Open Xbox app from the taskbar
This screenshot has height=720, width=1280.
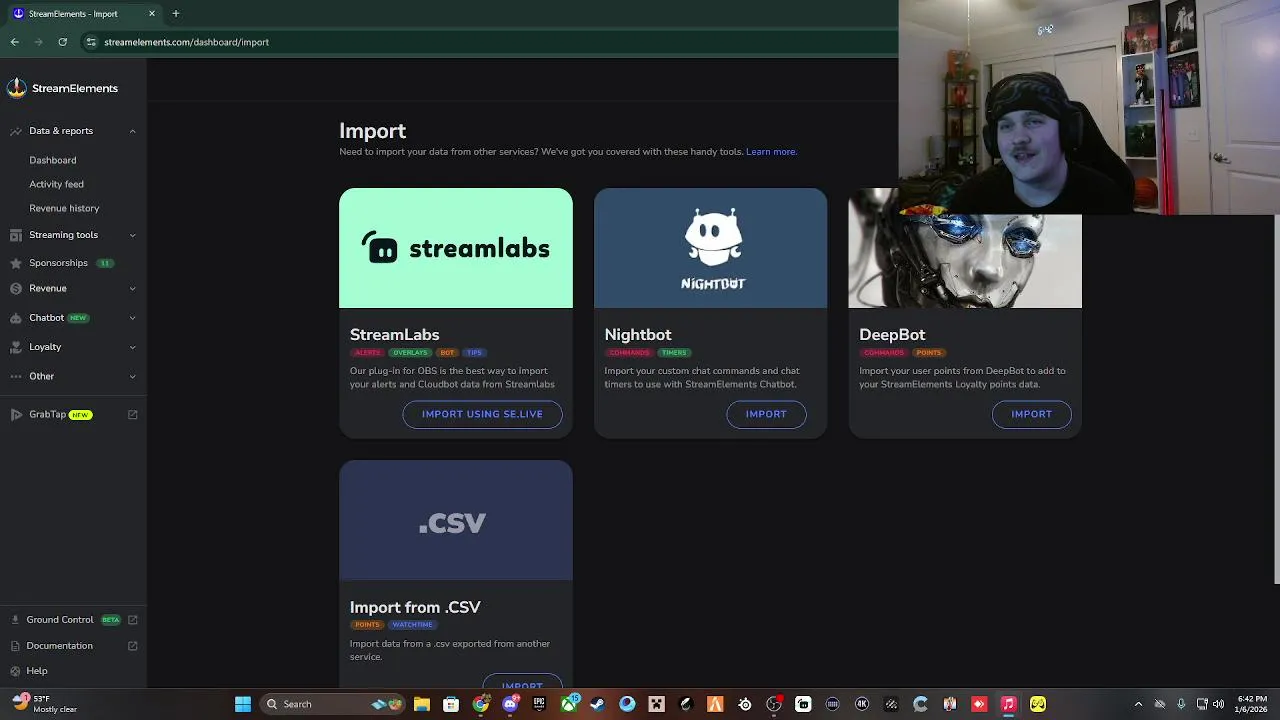click(569, 704)
